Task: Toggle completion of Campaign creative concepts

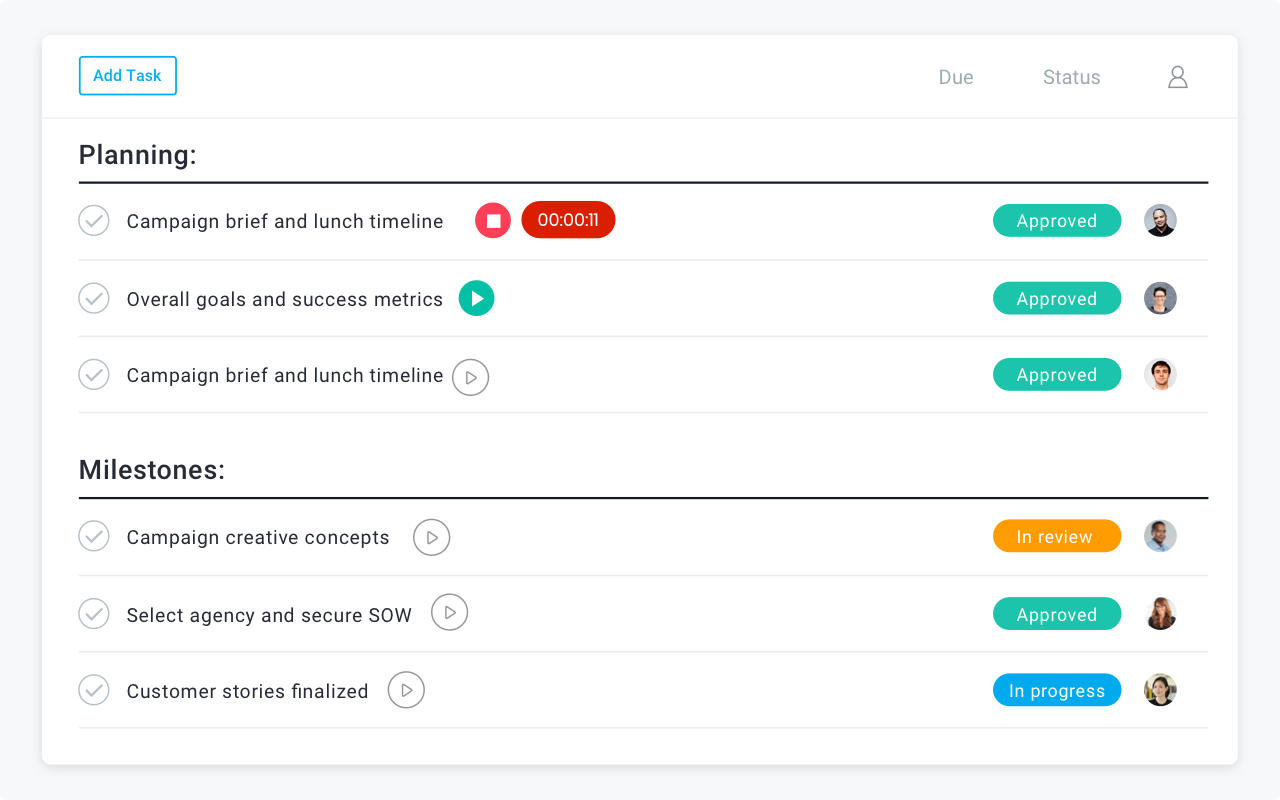Action: click(x=93, y=536)
